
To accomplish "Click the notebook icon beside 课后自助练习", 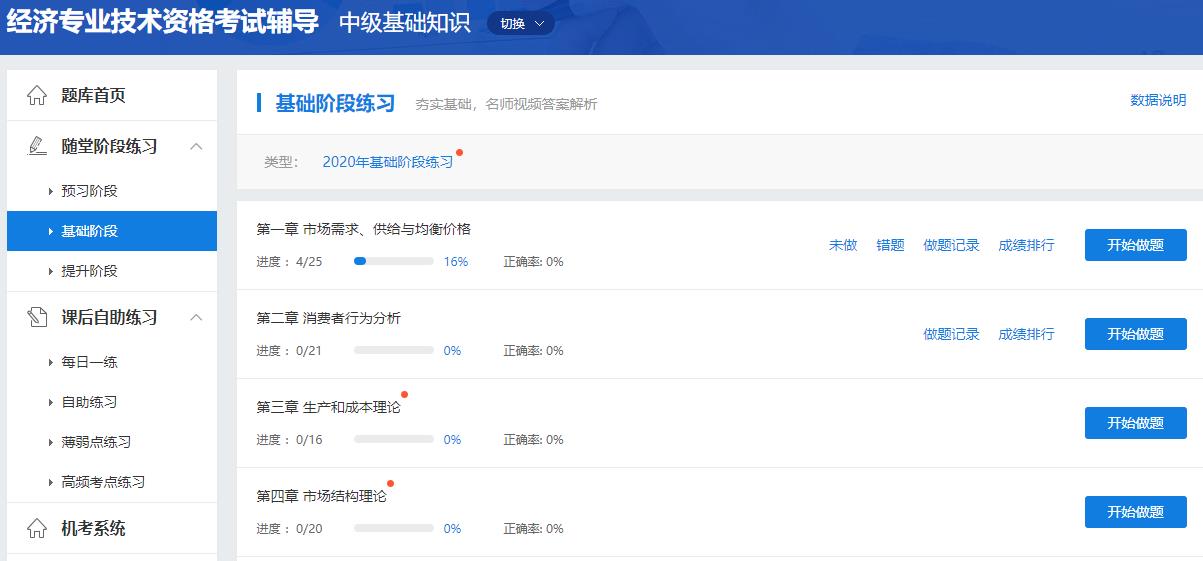I will point(37,317).
